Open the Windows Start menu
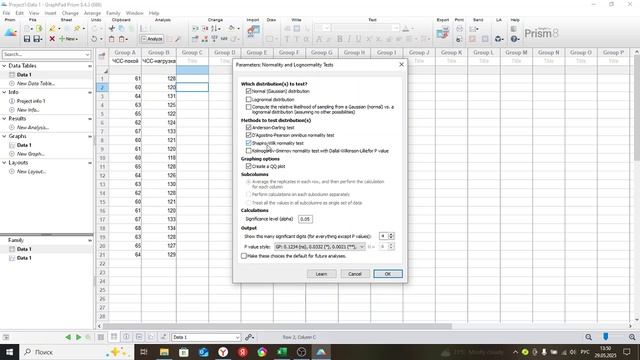640x360 pixels. point(9,352)
